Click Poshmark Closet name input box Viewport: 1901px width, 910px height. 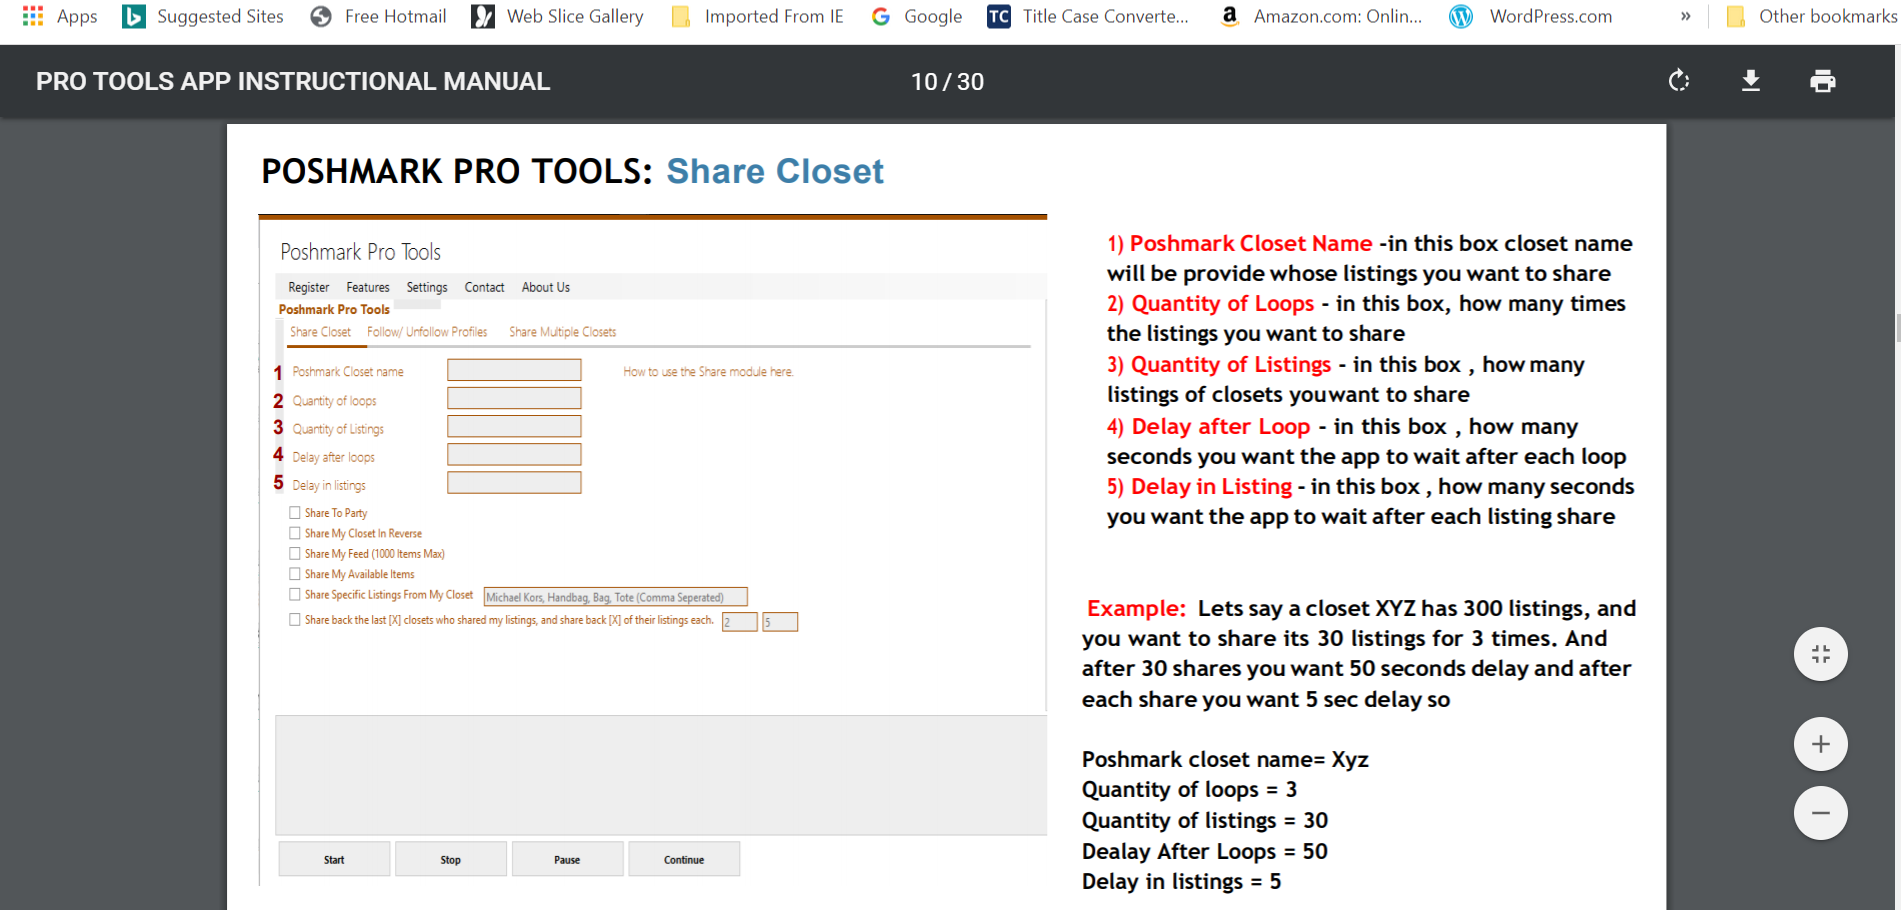pos(514,370)
